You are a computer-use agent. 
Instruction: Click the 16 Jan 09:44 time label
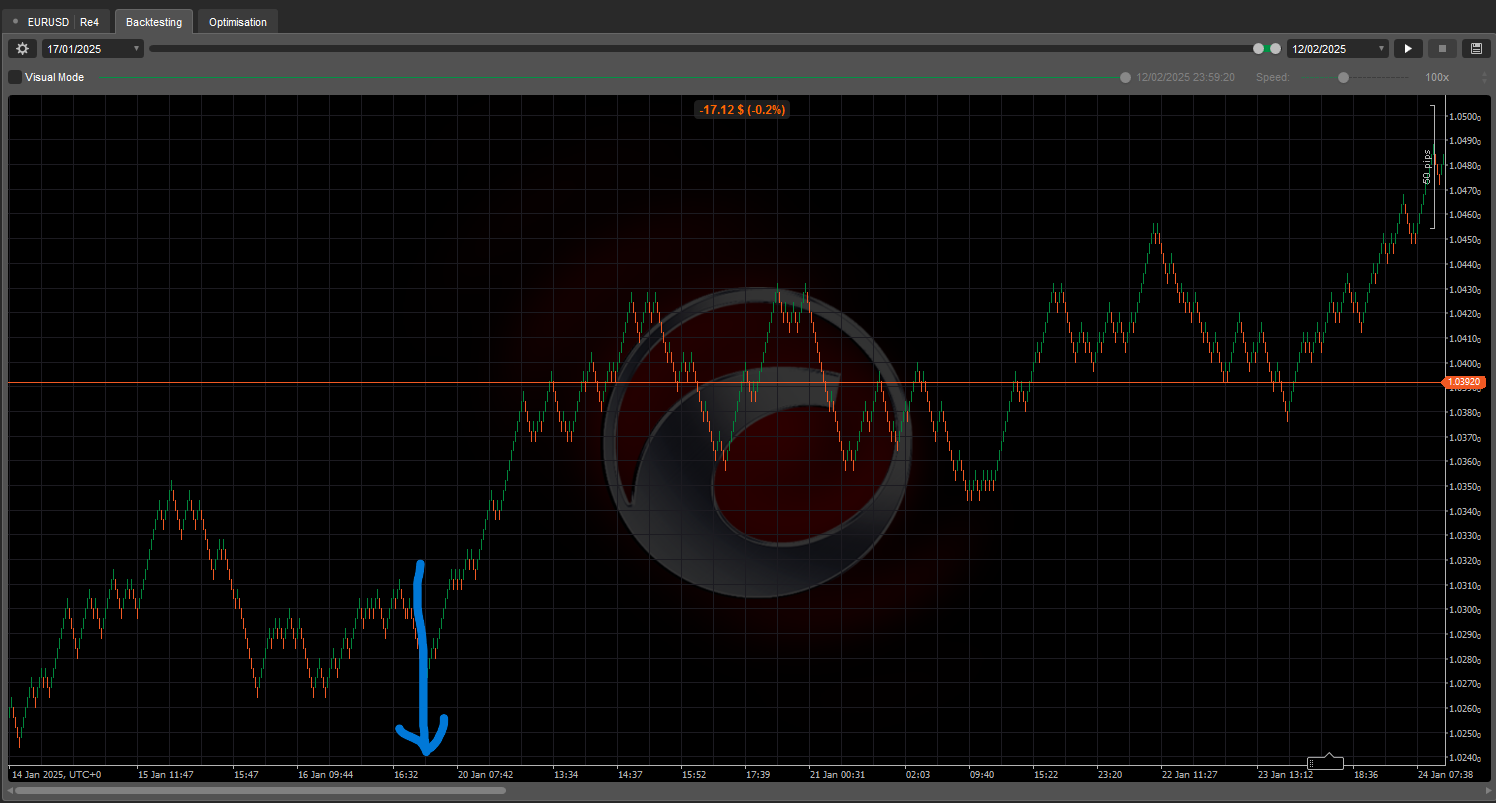point(326,774)
